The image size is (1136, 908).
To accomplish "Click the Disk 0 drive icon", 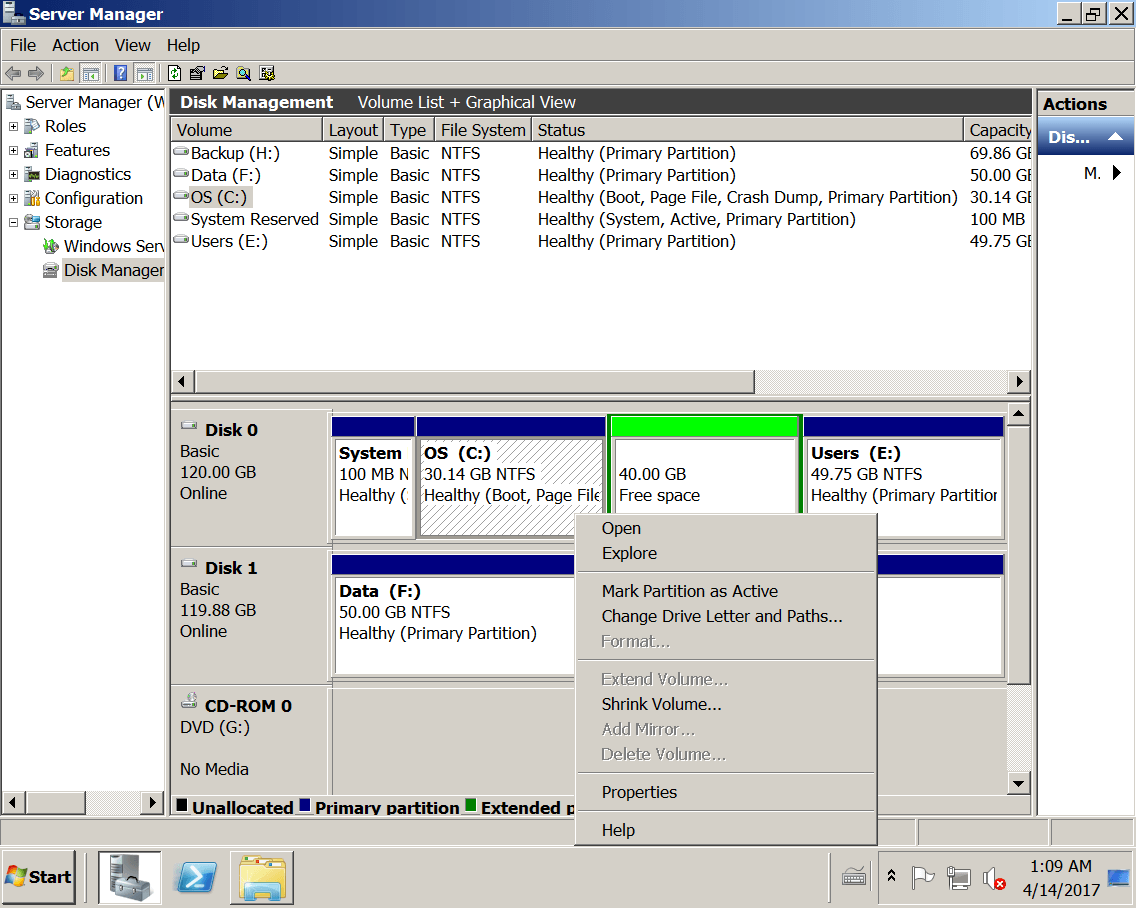I will point(189,426).
